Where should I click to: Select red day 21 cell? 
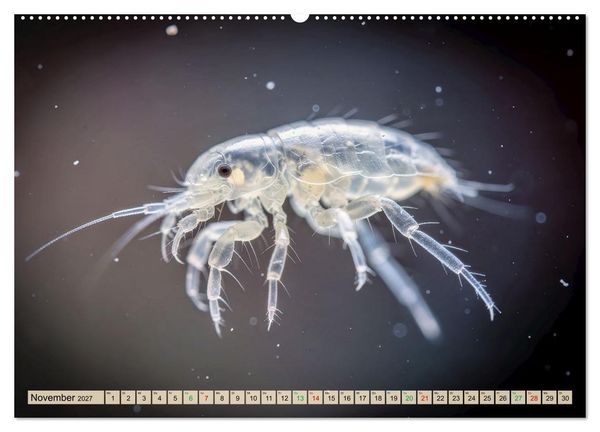(424, 398)
